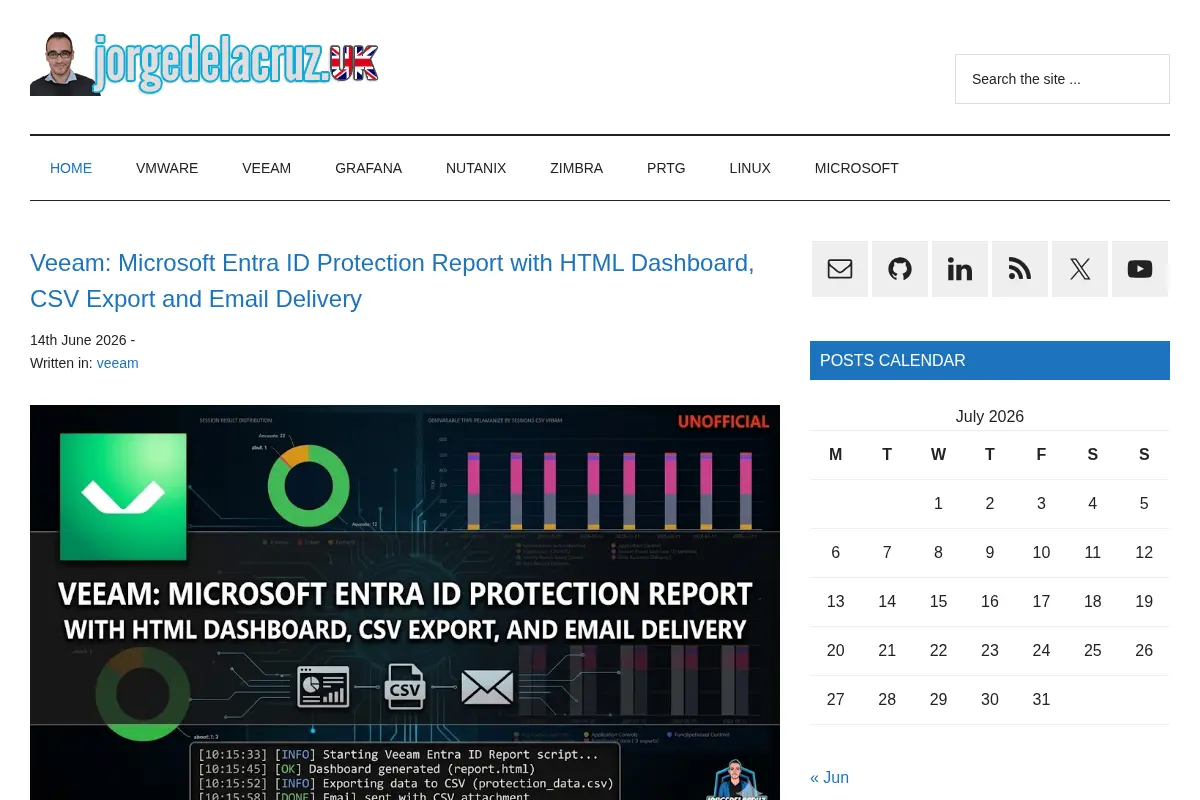Open the MICROSOFT menu category
This screenshot has width=1200, height=800.
click(x=856, y=168)
